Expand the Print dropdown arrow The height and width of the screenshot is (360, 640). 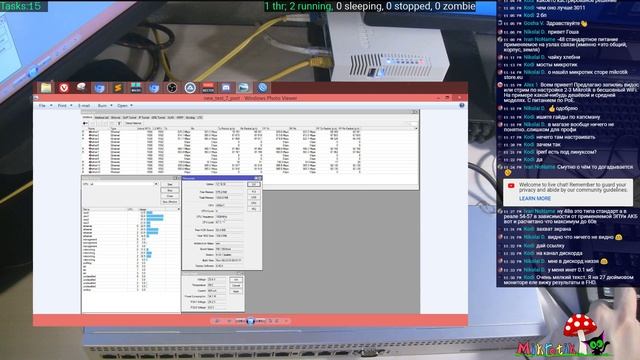pyautogui.click(x=71, y=106)
